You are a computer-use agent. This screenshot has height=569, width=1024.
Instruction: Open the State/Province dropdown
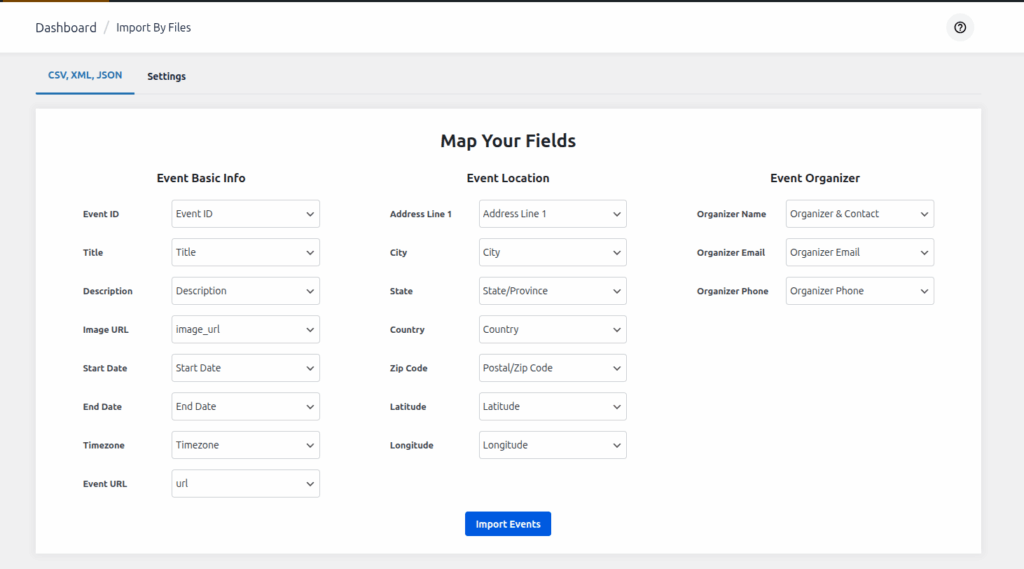(x=553, y=291)
